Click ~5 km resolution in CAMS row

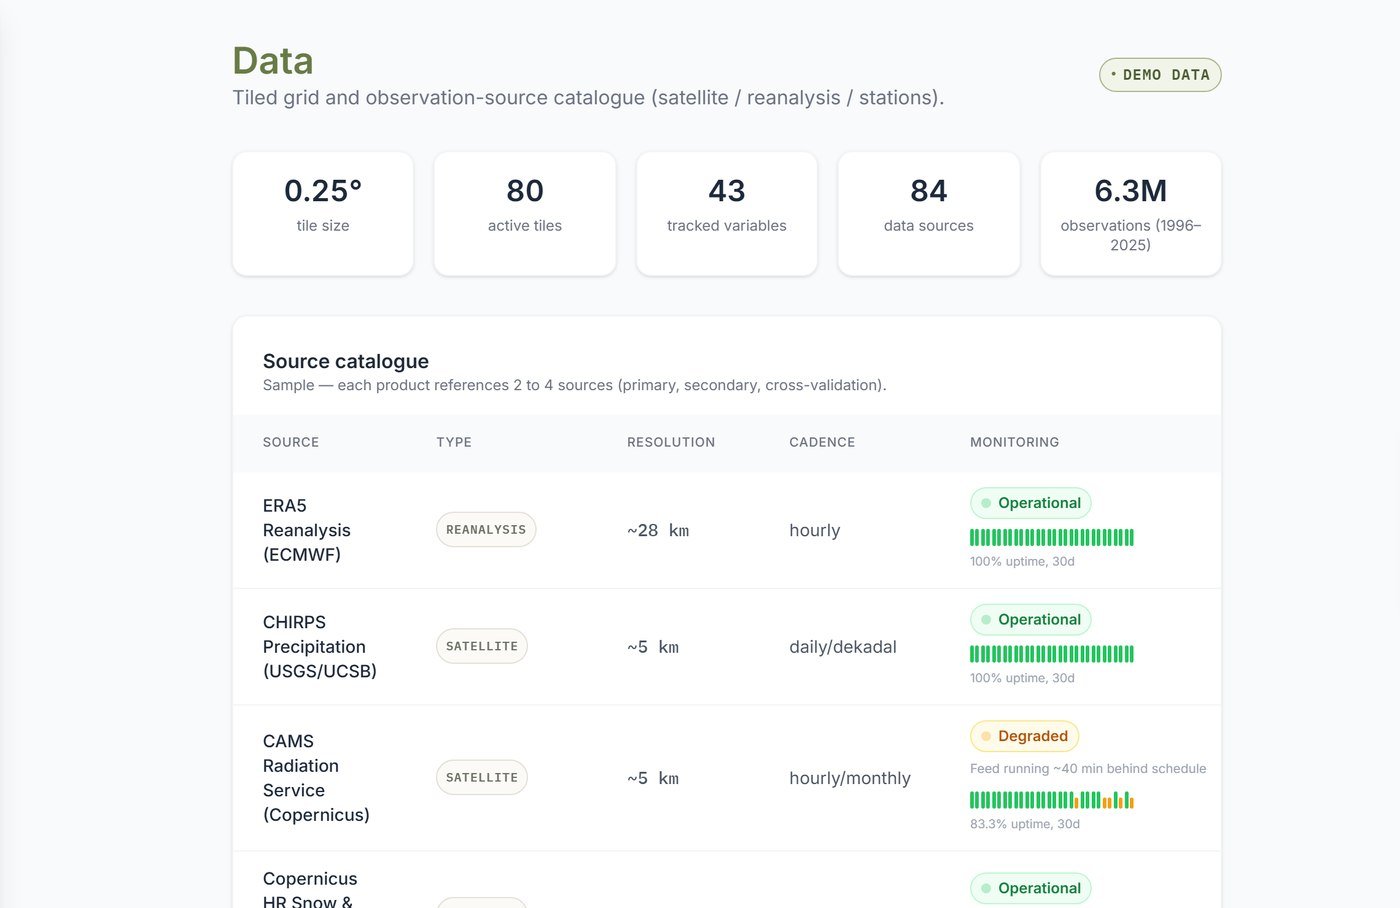[x=653, y=778]
